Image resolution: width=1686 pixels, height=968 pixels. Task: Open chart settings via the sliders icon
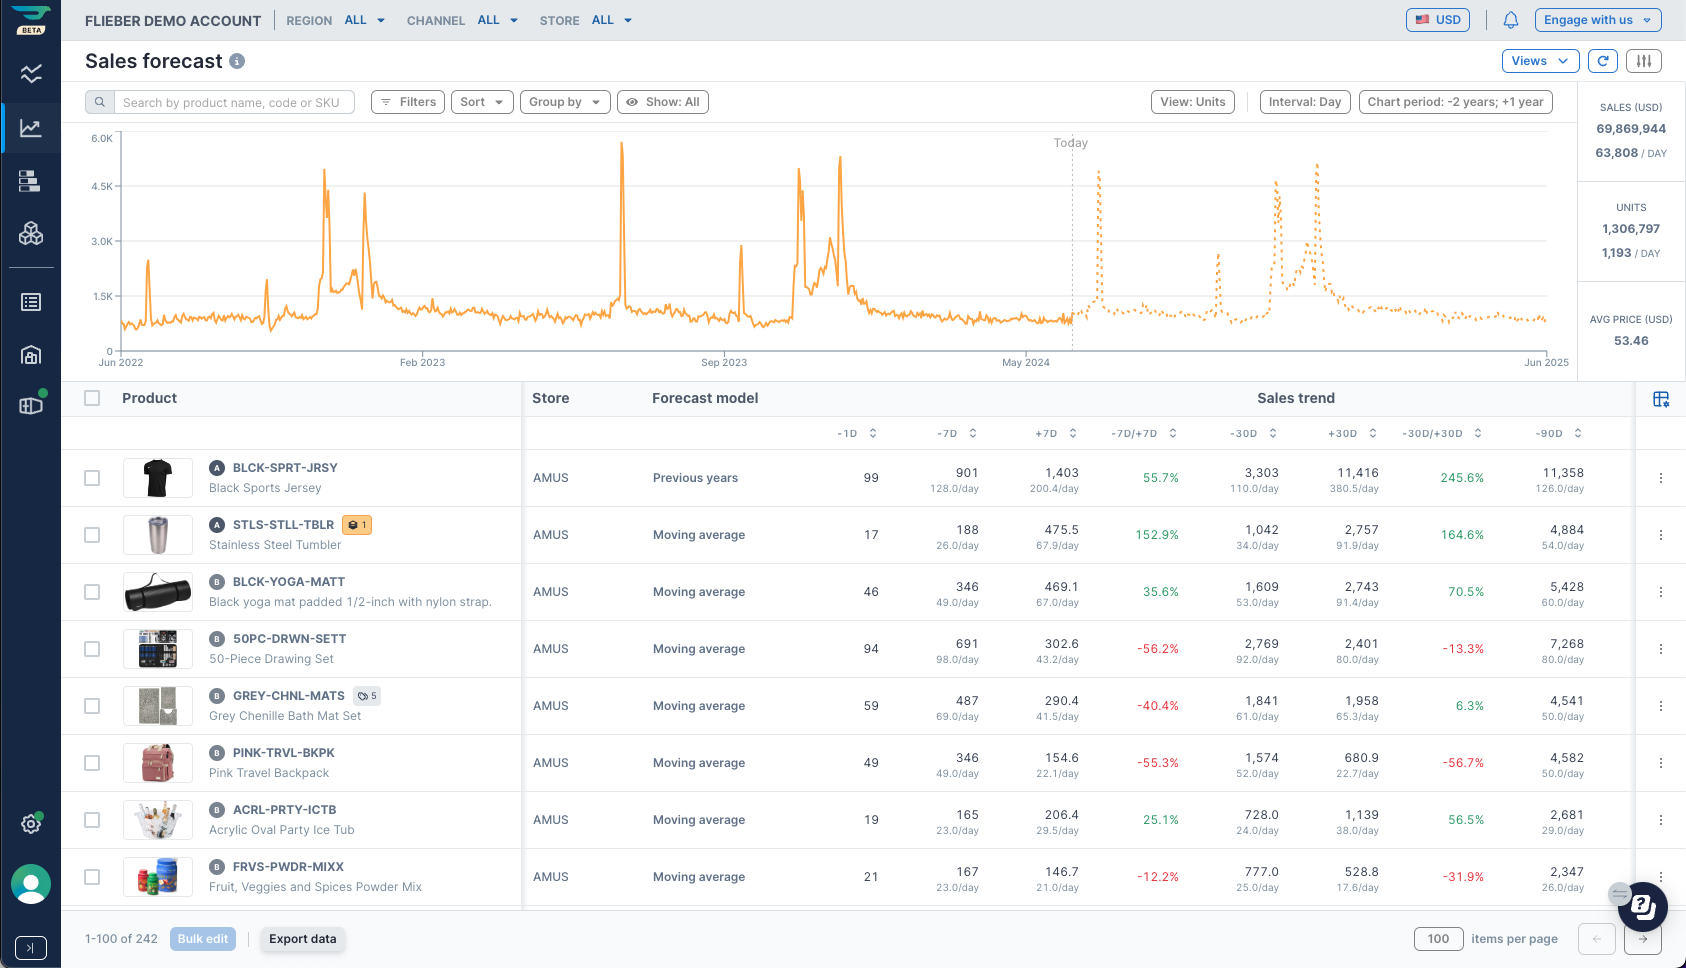pos(1644,60)
